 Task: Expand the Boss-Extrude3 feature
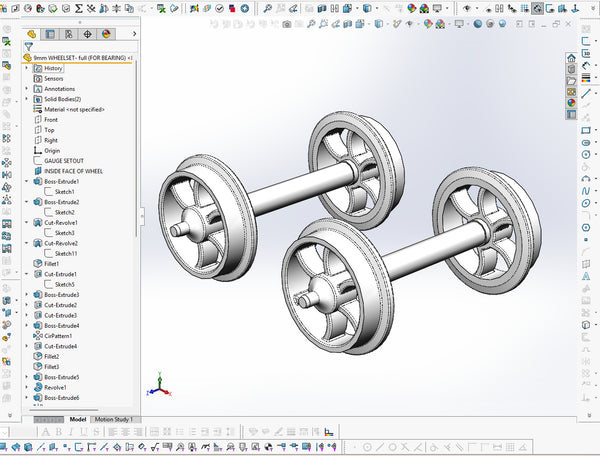(26, 295)
